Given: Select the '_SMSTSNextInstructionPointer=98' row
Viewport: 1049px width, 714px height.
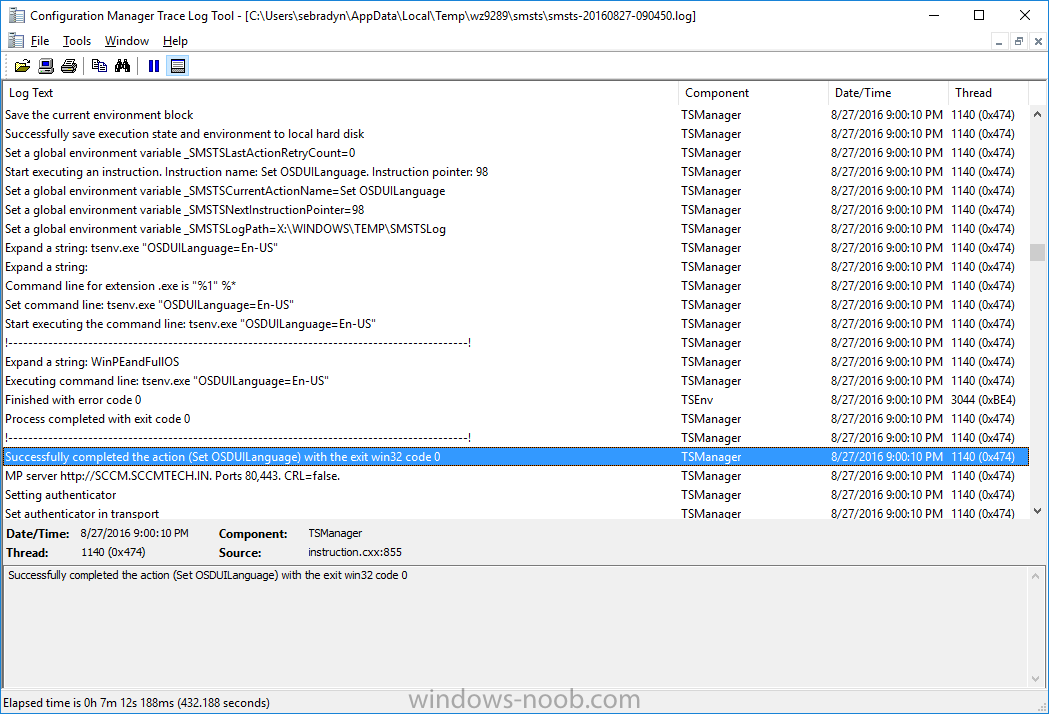Looking at the screenshot, I should pyautogui.click(x=515, y=210).
